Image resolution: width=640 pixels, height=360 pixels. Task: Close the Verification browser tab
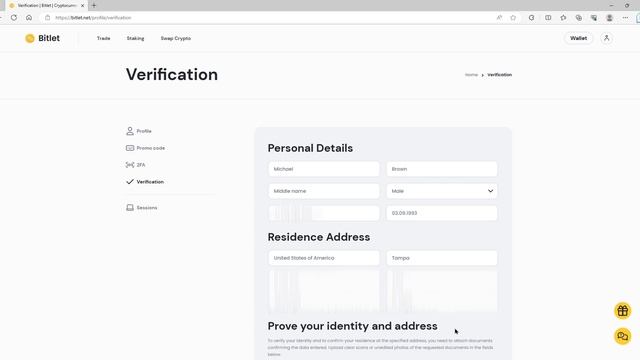pyautogui.click(x=82, y=6)
